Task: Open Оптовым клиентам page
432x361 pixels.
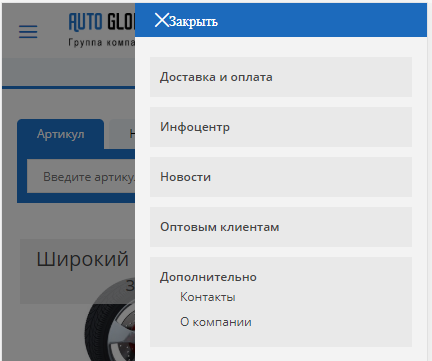Action: coord(281,227)
